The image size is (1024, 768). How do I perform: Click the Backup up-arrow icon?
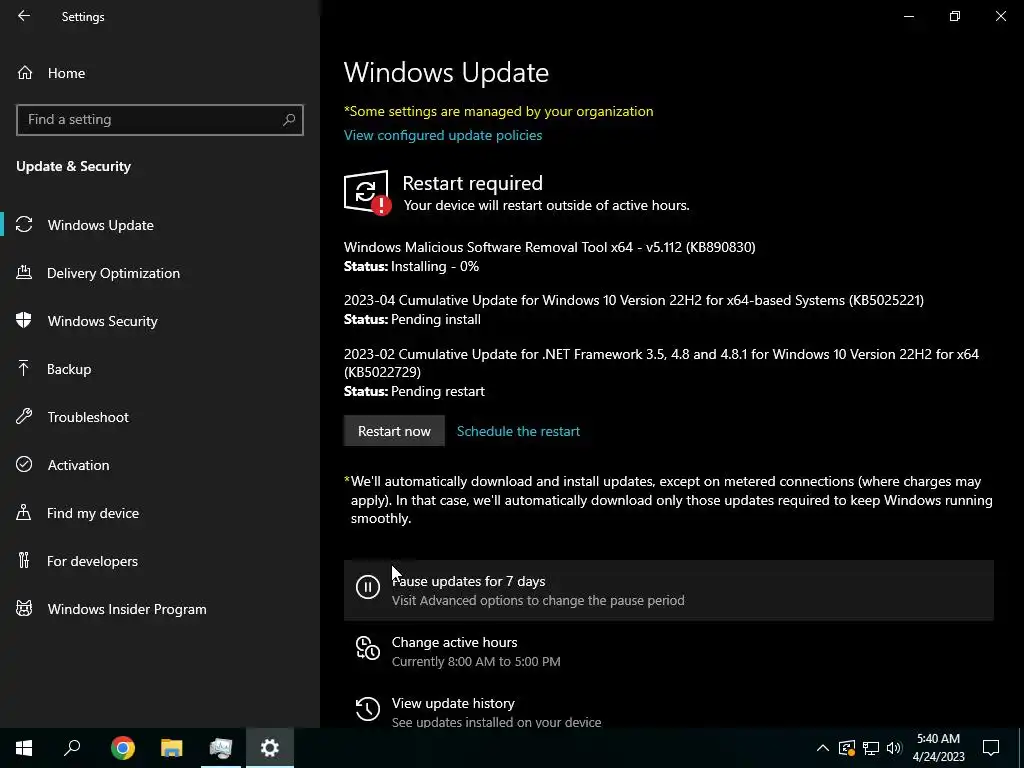pyautogui.click(x=24, y=369)
